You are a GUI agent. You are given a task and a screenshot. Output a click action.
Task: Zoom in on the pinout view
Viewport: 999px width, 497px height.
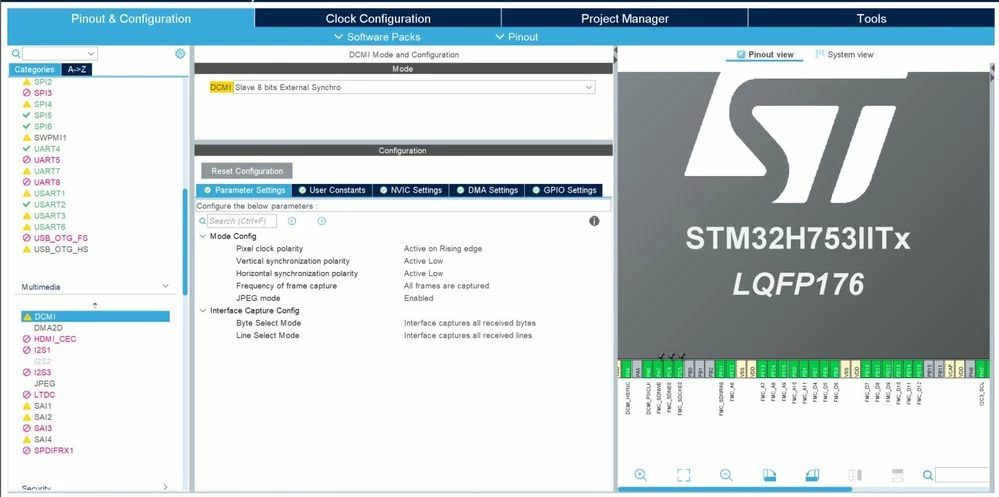(640, 475)
